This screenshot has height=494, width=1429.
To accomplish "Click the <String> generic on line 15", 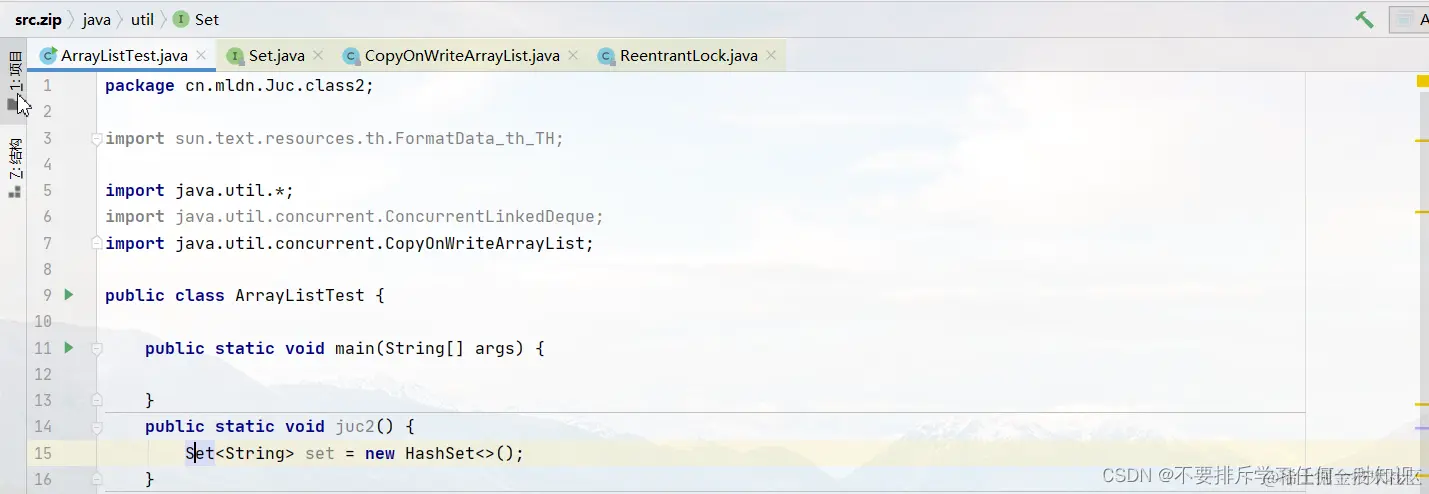I will [255, 454].
